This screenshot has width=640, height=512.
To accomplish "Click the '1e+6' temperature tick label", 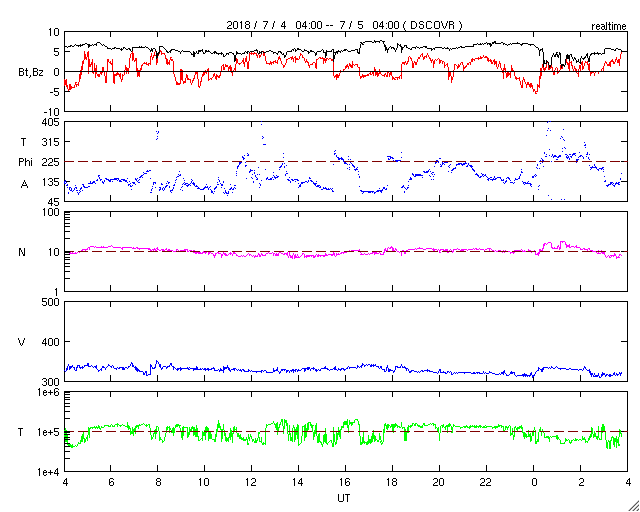I will point(48,392).
